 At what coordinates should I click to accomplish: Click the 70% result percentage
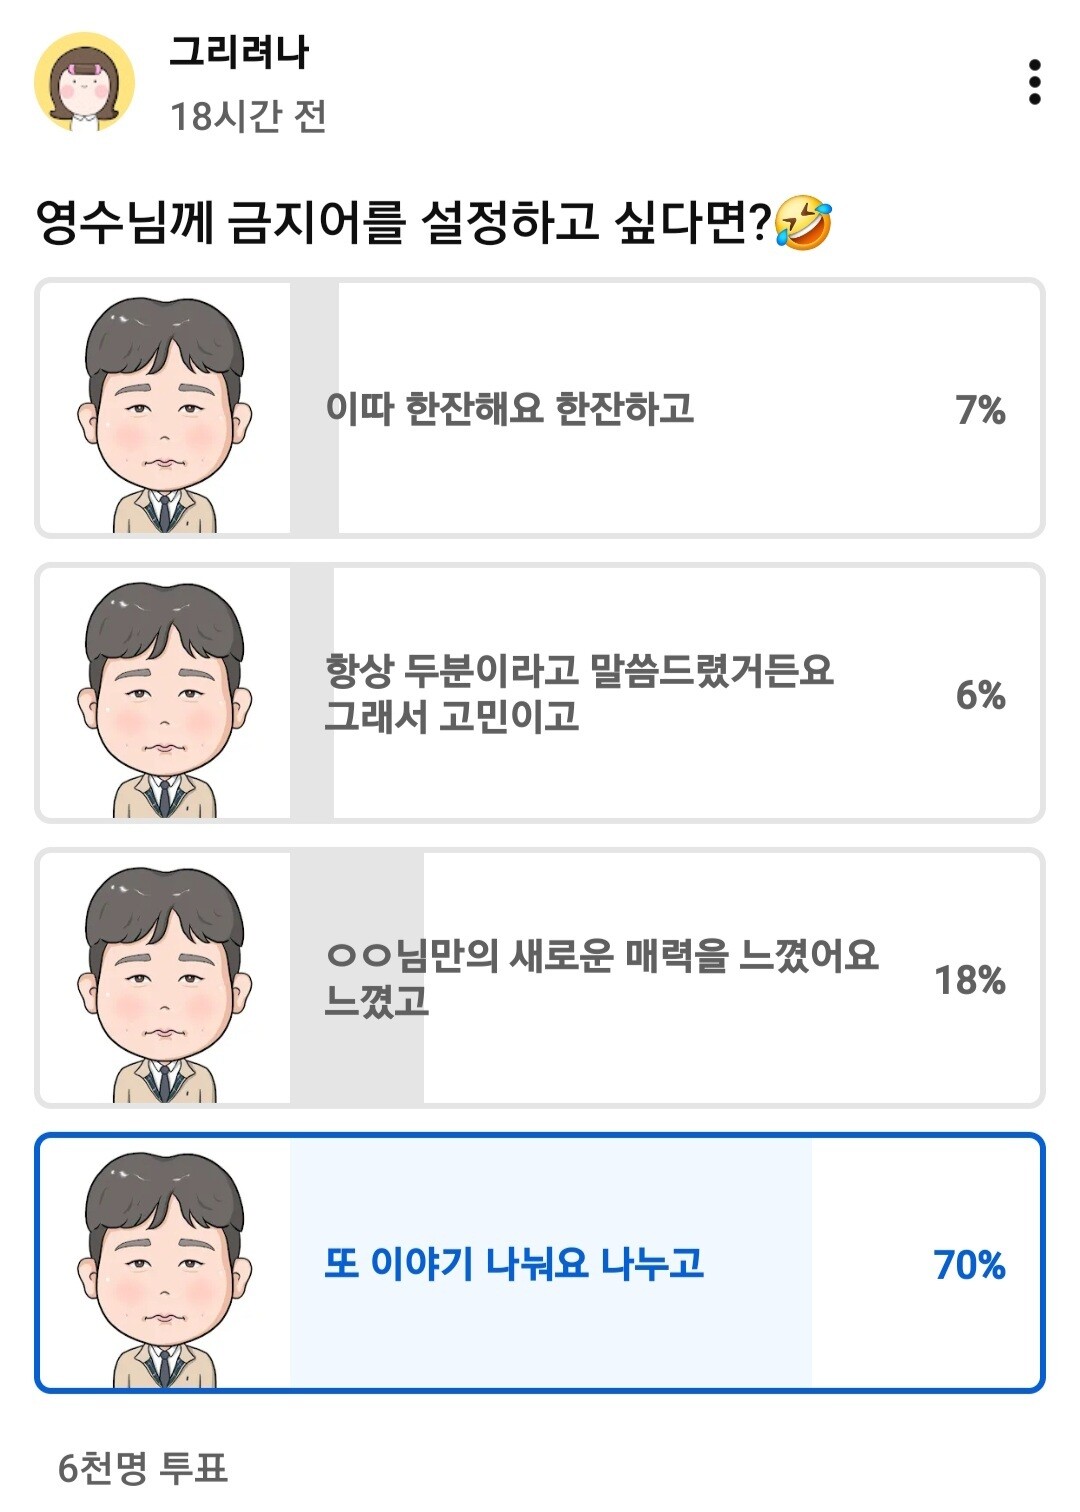[969, 1265]
